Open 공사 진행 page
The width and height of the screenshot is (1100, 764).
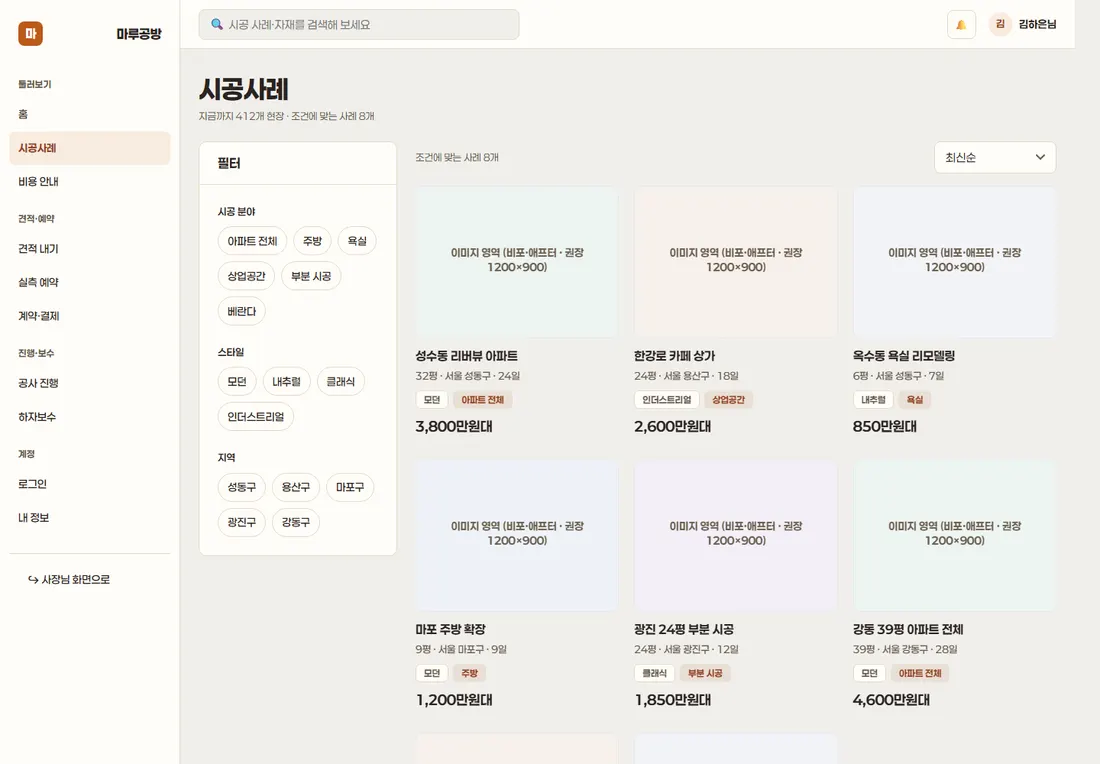point(90,384)
